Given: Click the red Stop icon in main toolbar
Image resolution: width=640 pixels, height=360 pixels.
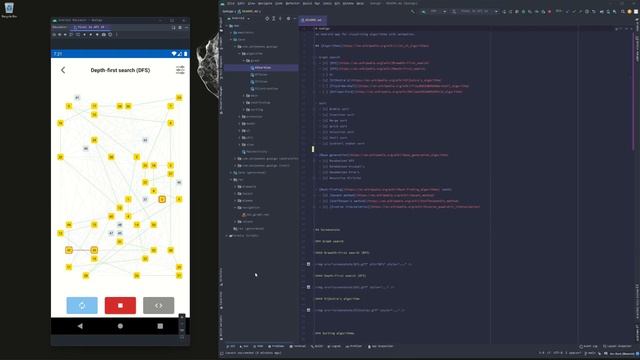Looking at the screenshot, I should [x=550, y=12].
